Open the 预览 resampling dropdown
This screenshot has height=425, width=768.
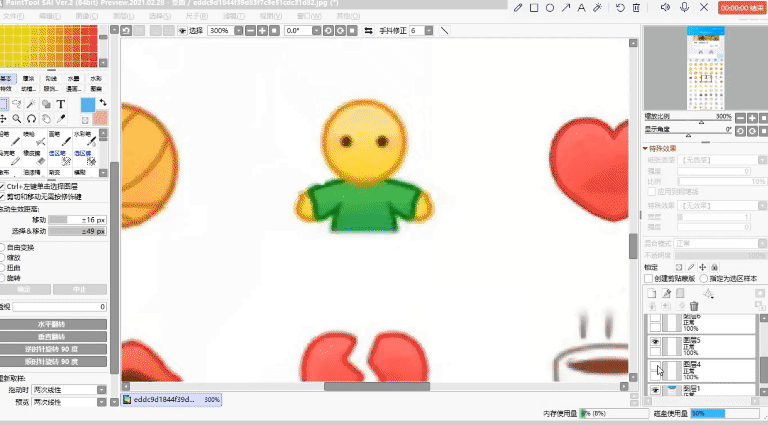(x=101, y=402)
